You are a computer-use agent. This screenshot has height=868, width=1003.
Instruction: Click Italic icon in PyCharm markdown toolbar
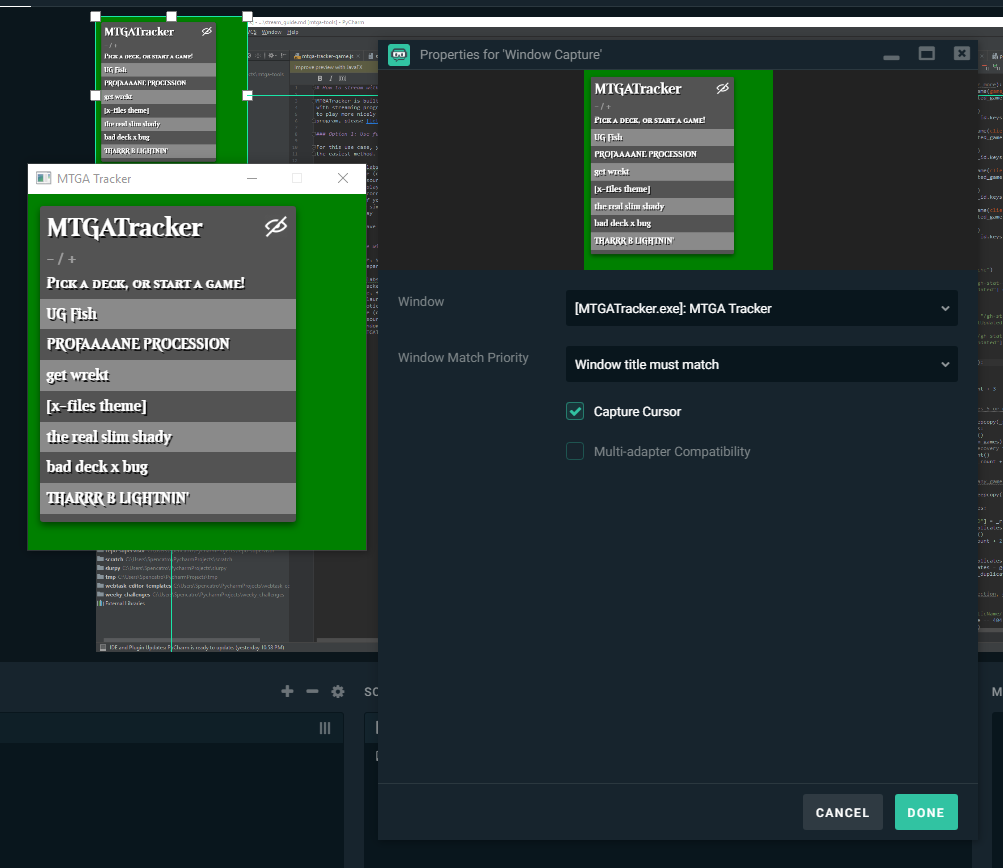(x=331, y=79)
